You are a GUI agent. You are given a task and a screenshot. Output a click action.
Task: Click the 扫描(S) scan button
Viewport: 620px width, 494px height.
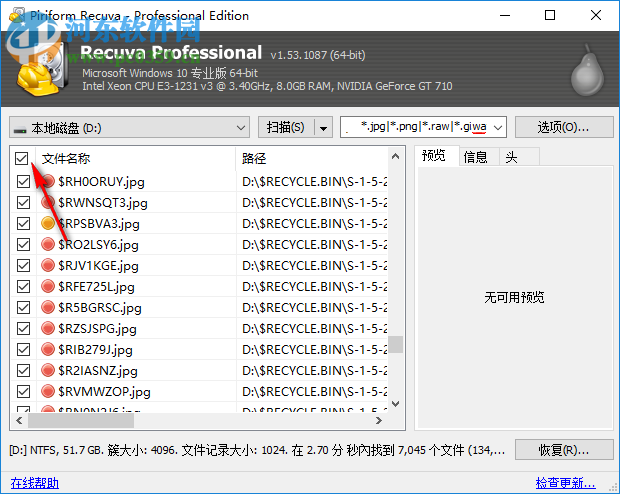point(286,127)
